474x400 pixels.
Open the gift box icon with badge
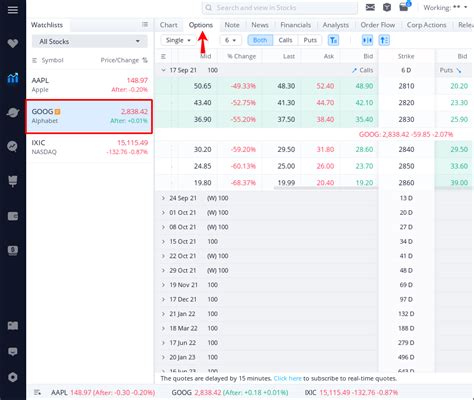coord(404,7)
